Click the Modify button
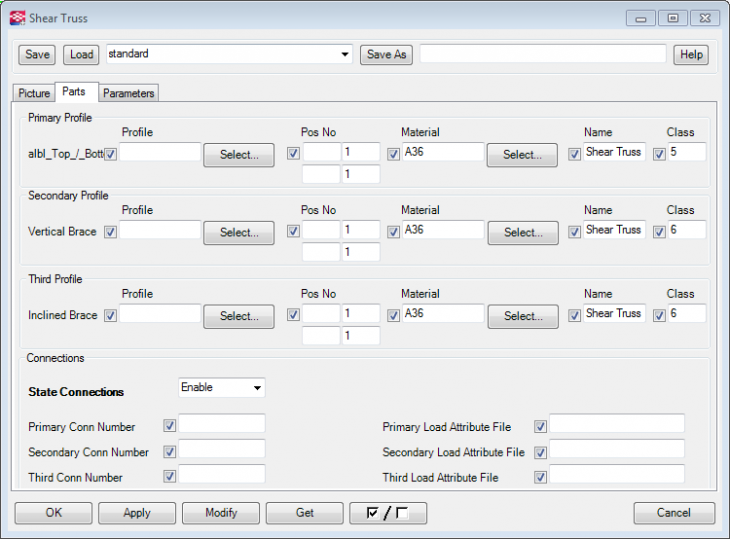Image resolution: width=730 pixels, height=539 pixels. click(221, 513)
